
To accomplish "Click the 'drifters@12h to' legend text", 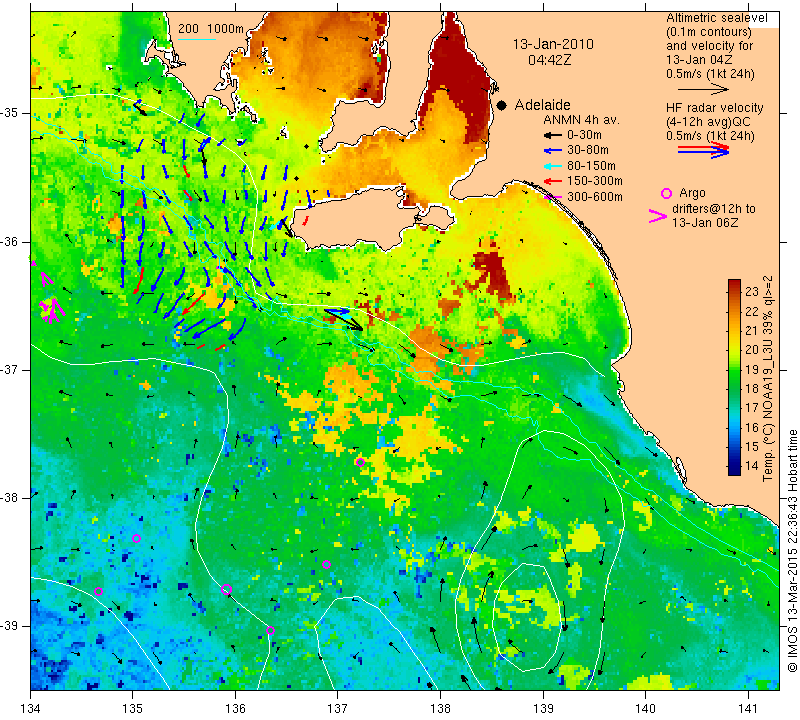I will click(x=713, y=209).
